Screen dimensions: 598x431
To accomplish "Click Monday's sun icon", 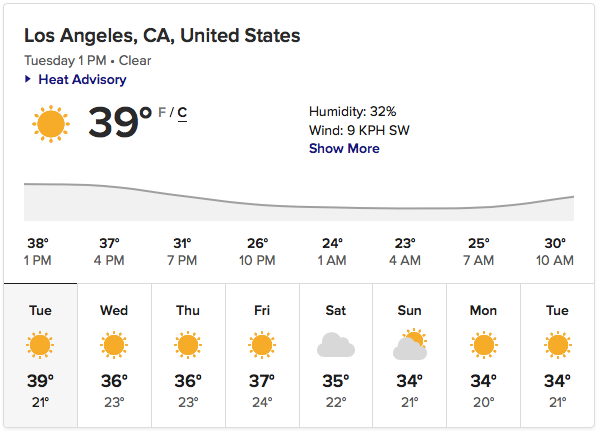I will point(484,345).
